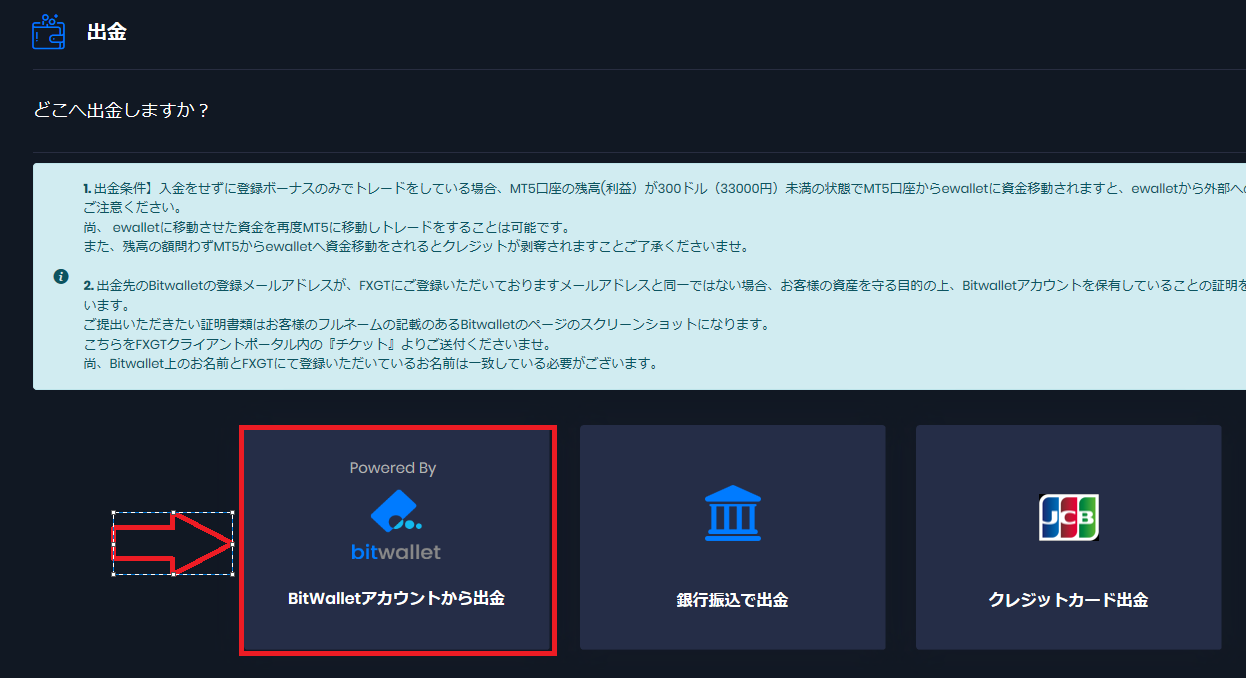Click the 出金 page heading text
The height and width of the screenshot is (678, 1246).
[x=107, y=32]
